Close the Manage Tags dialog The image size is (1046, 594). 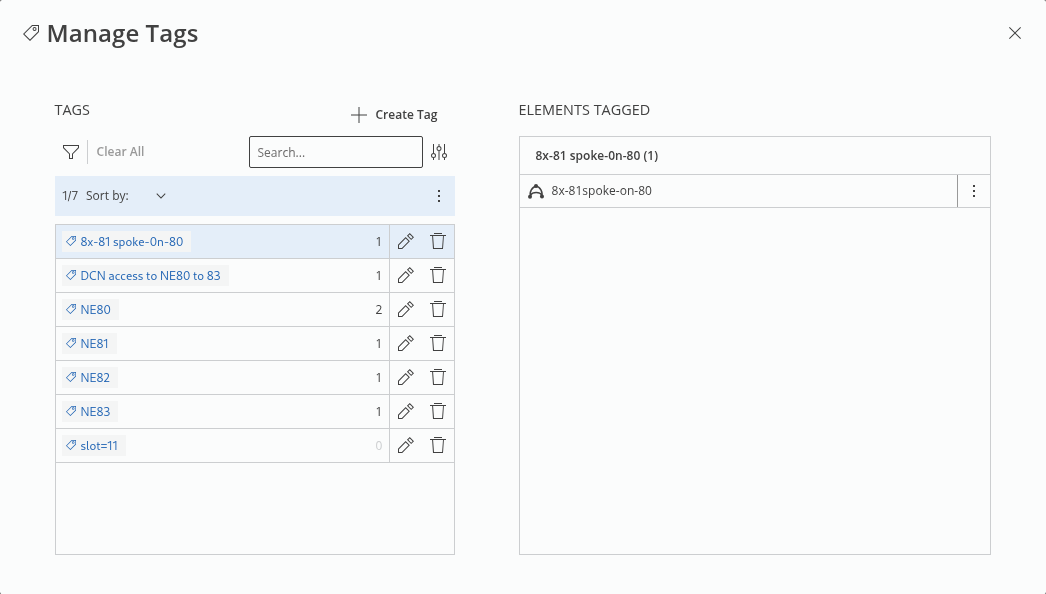click(x=1015, y=33)
